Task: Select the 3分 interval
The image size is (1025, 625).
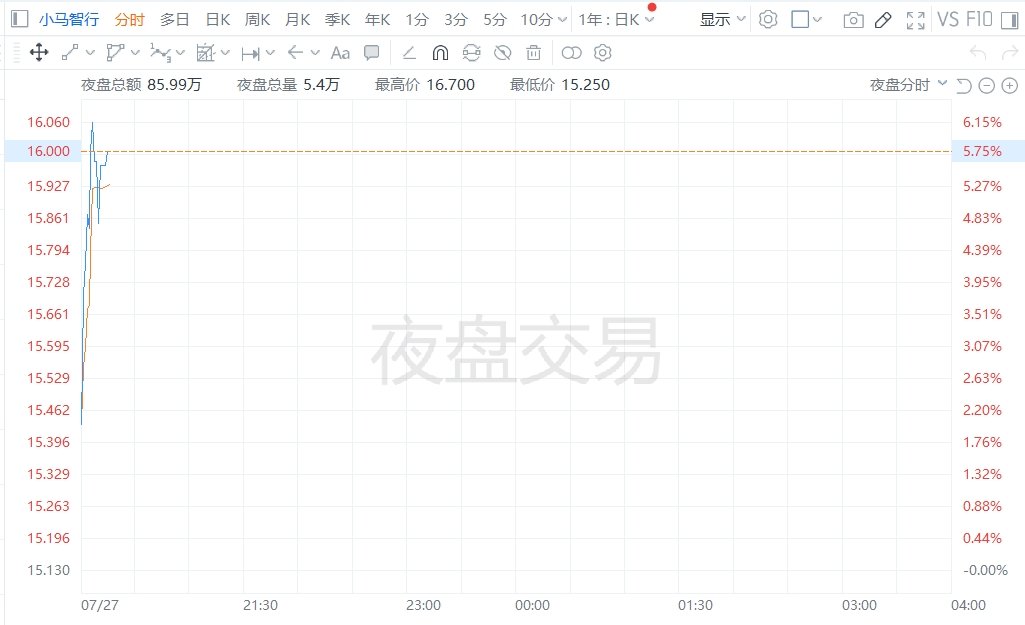Action: [x=456, y=20]
